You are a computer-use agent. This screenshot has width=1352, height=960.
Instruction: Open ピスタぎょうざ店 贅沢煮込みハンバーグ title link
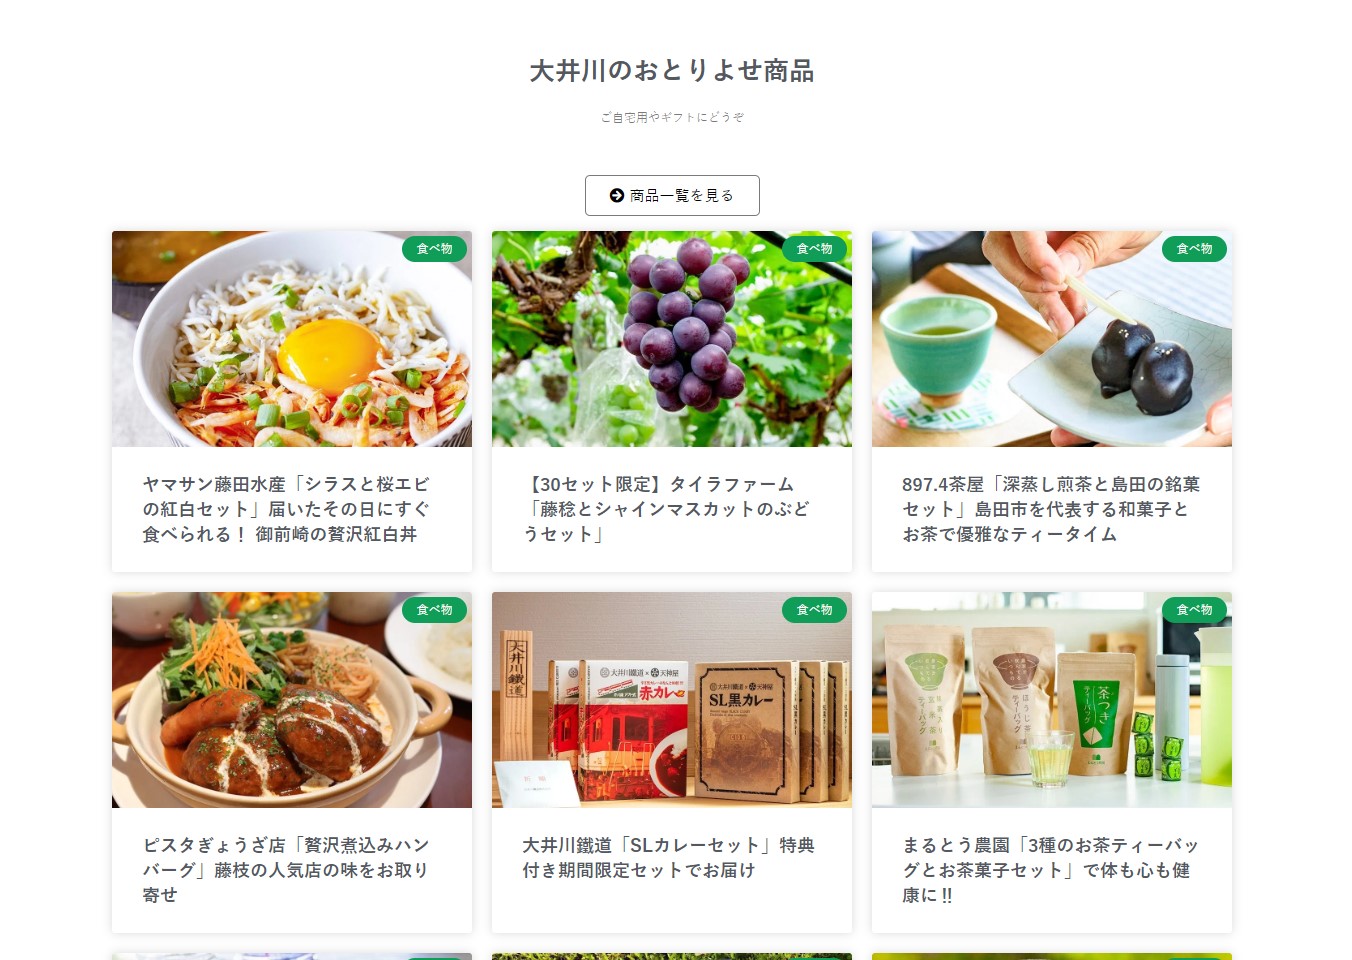pyautogui.click(x=286, y=870)
